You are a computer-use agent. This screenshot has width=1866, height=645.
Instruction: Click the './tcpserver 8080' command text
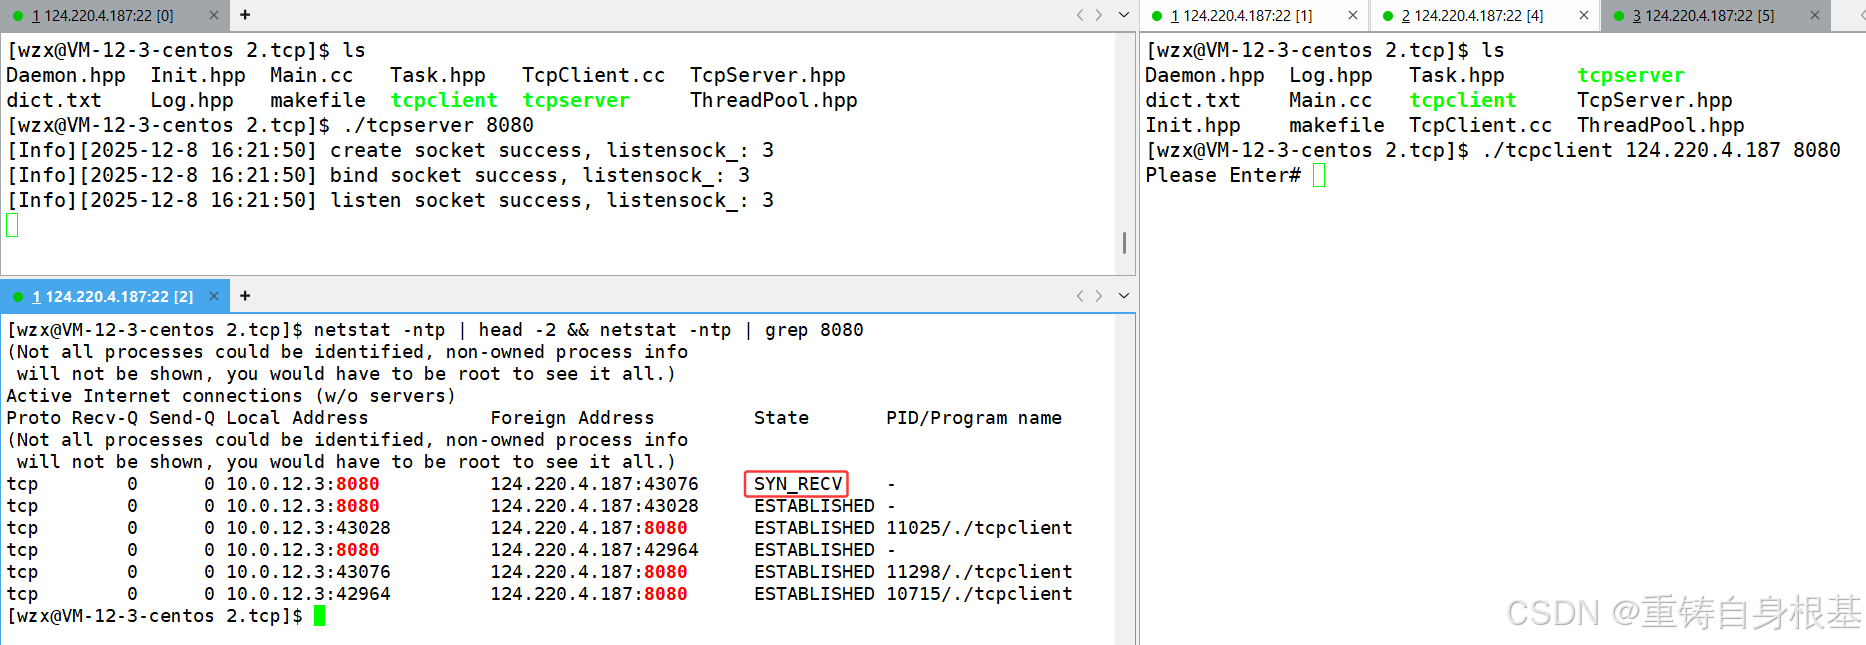pyautogui.click(x=438, y=125)
